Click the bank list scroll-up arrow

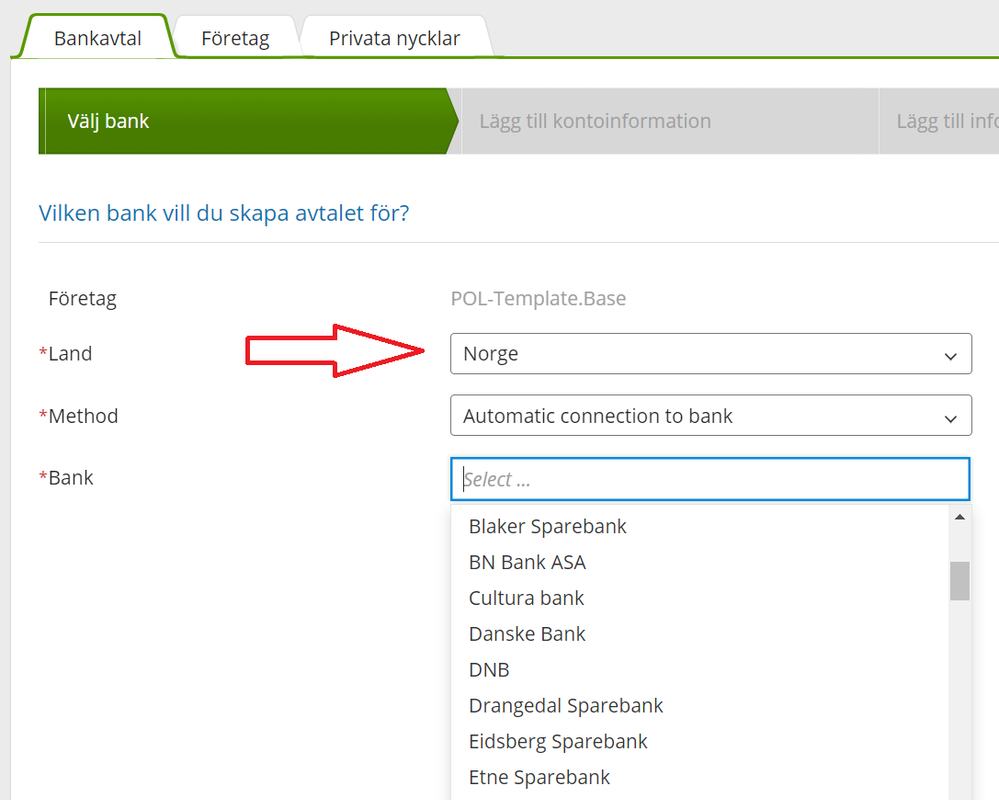click(960, 517)
